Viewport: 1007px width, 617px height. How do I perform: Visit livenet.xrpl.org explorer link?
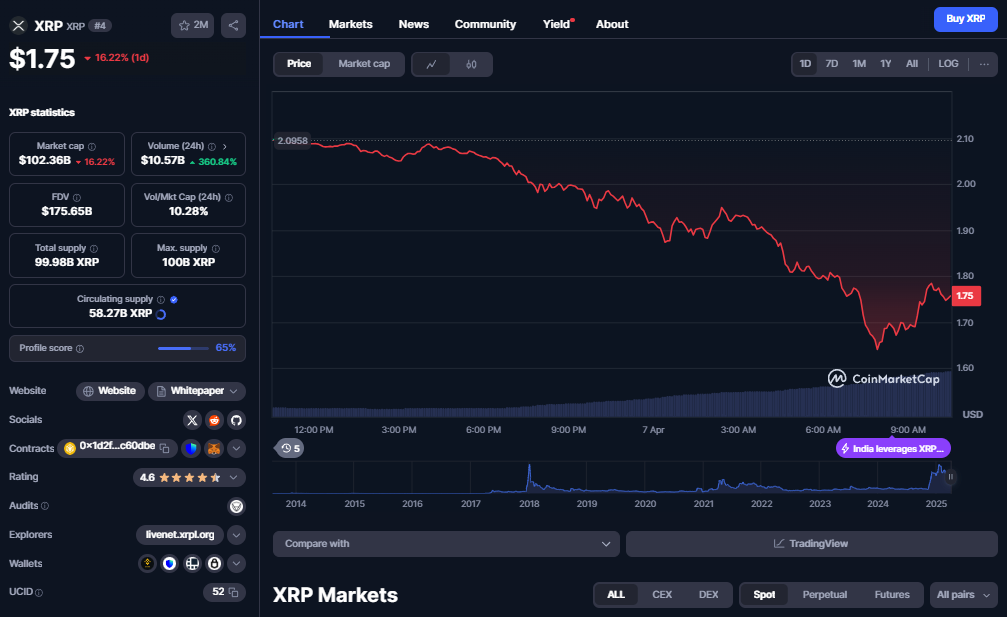click(179, 534)
